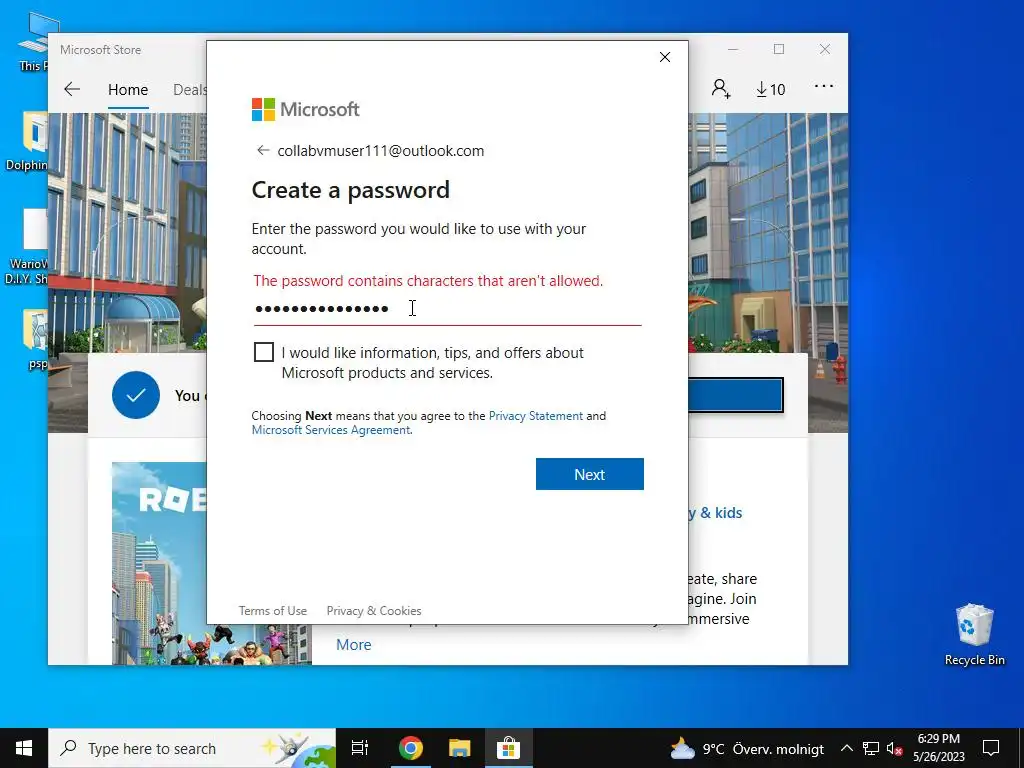Image resolution: width=1024 pixels, height=768 pixels.
Task: Open Privacy & Cookies in dialog footer
Action: click(x=374, y=611)
